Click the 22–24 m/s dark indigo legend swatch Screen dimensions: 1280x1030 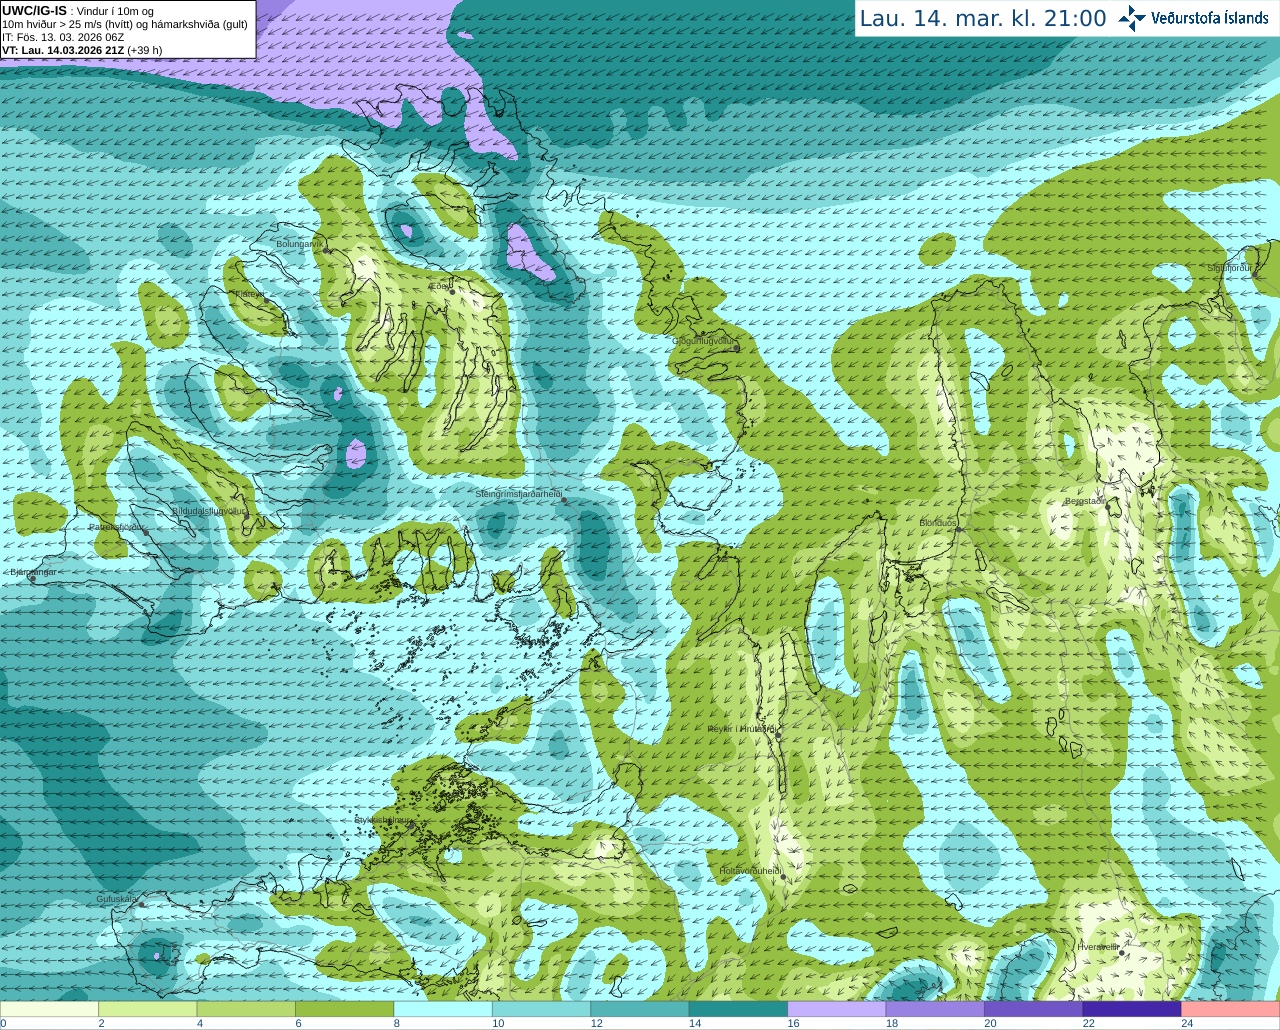(x=1132, y=1009)
